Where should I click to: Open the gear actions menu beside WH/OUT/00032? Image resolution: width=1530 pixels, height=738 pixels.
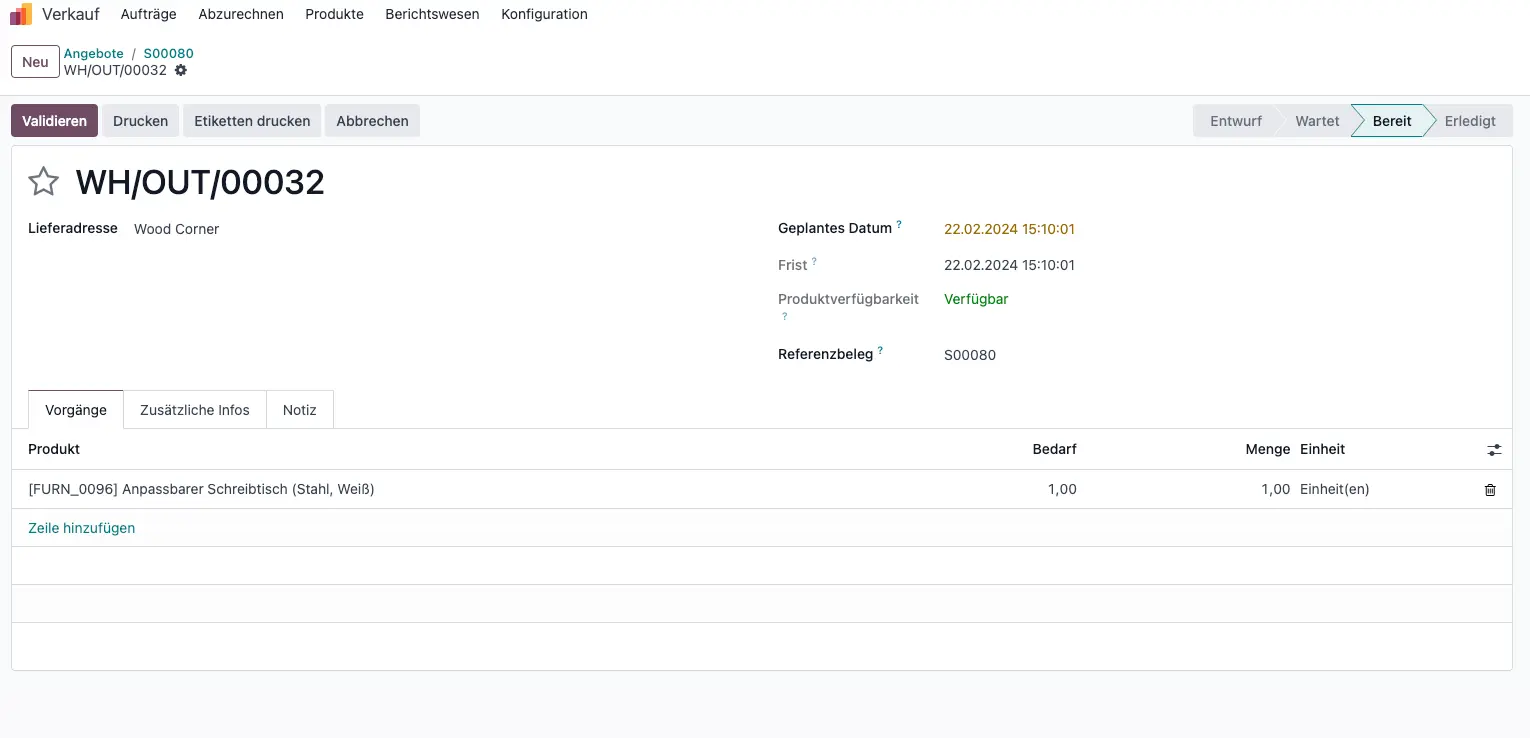click(x=181, y=70)
